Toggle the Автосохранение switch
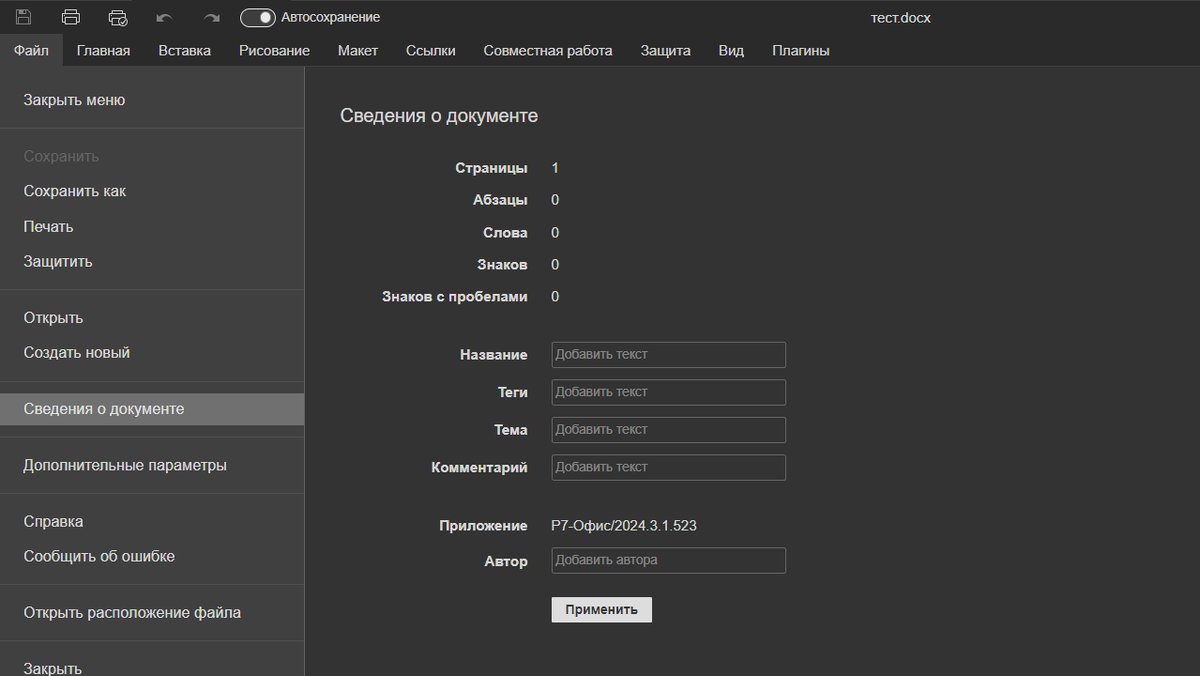 coord(258,17)
